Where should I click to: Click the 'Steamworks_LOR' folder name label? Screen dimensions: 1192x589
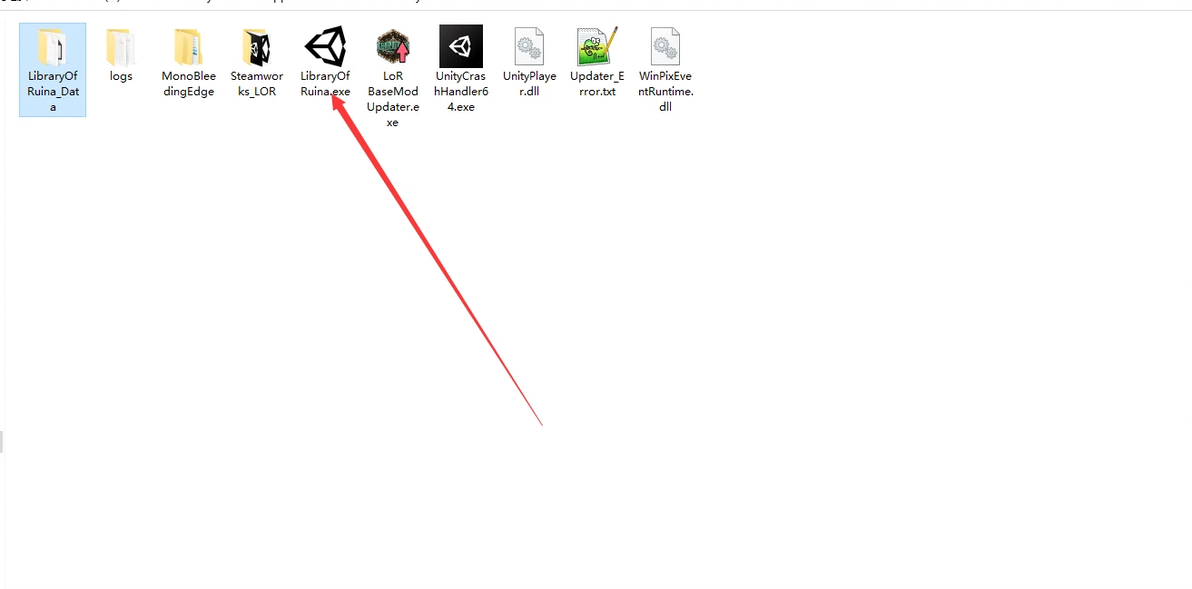257,84
